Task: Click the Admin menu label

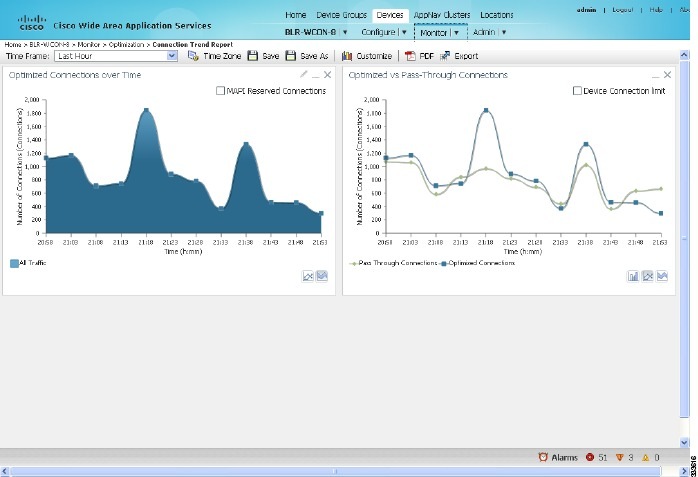Action: click(x=484, y=32)
